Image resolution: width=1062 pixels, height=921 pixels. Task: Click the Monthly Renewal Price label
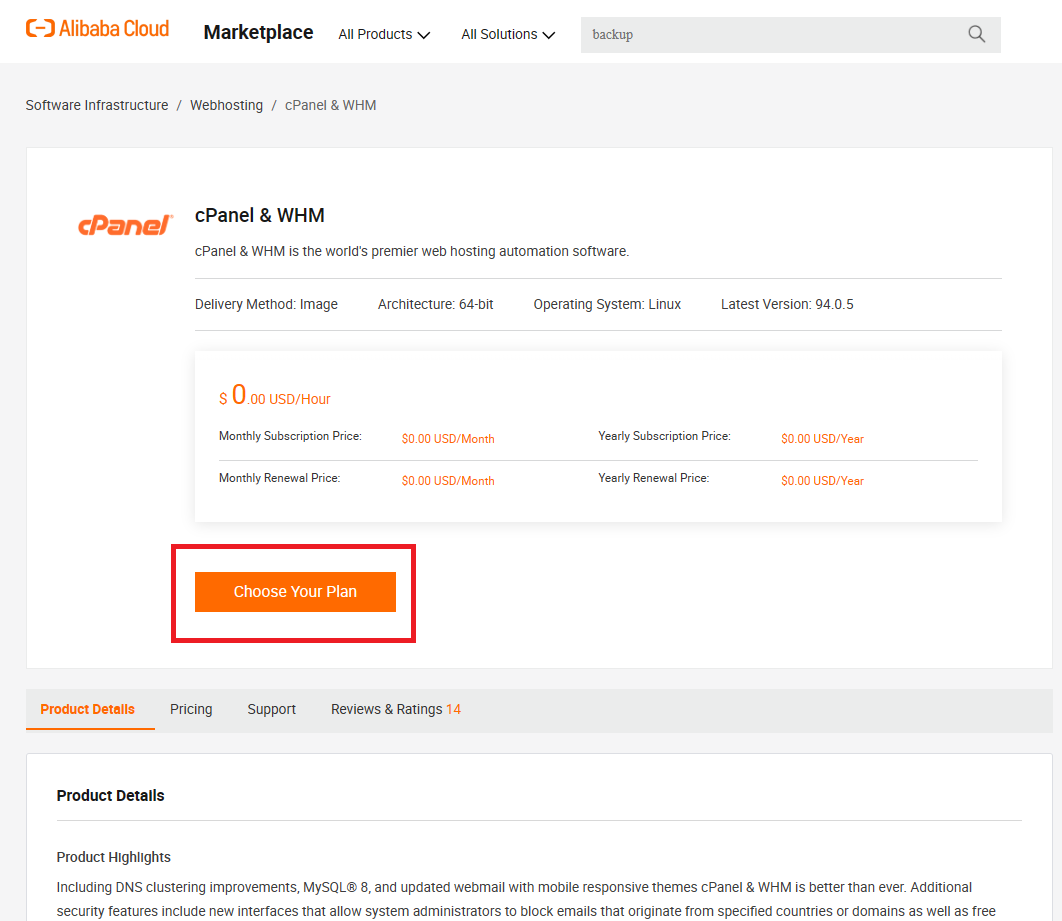[279, 478]
